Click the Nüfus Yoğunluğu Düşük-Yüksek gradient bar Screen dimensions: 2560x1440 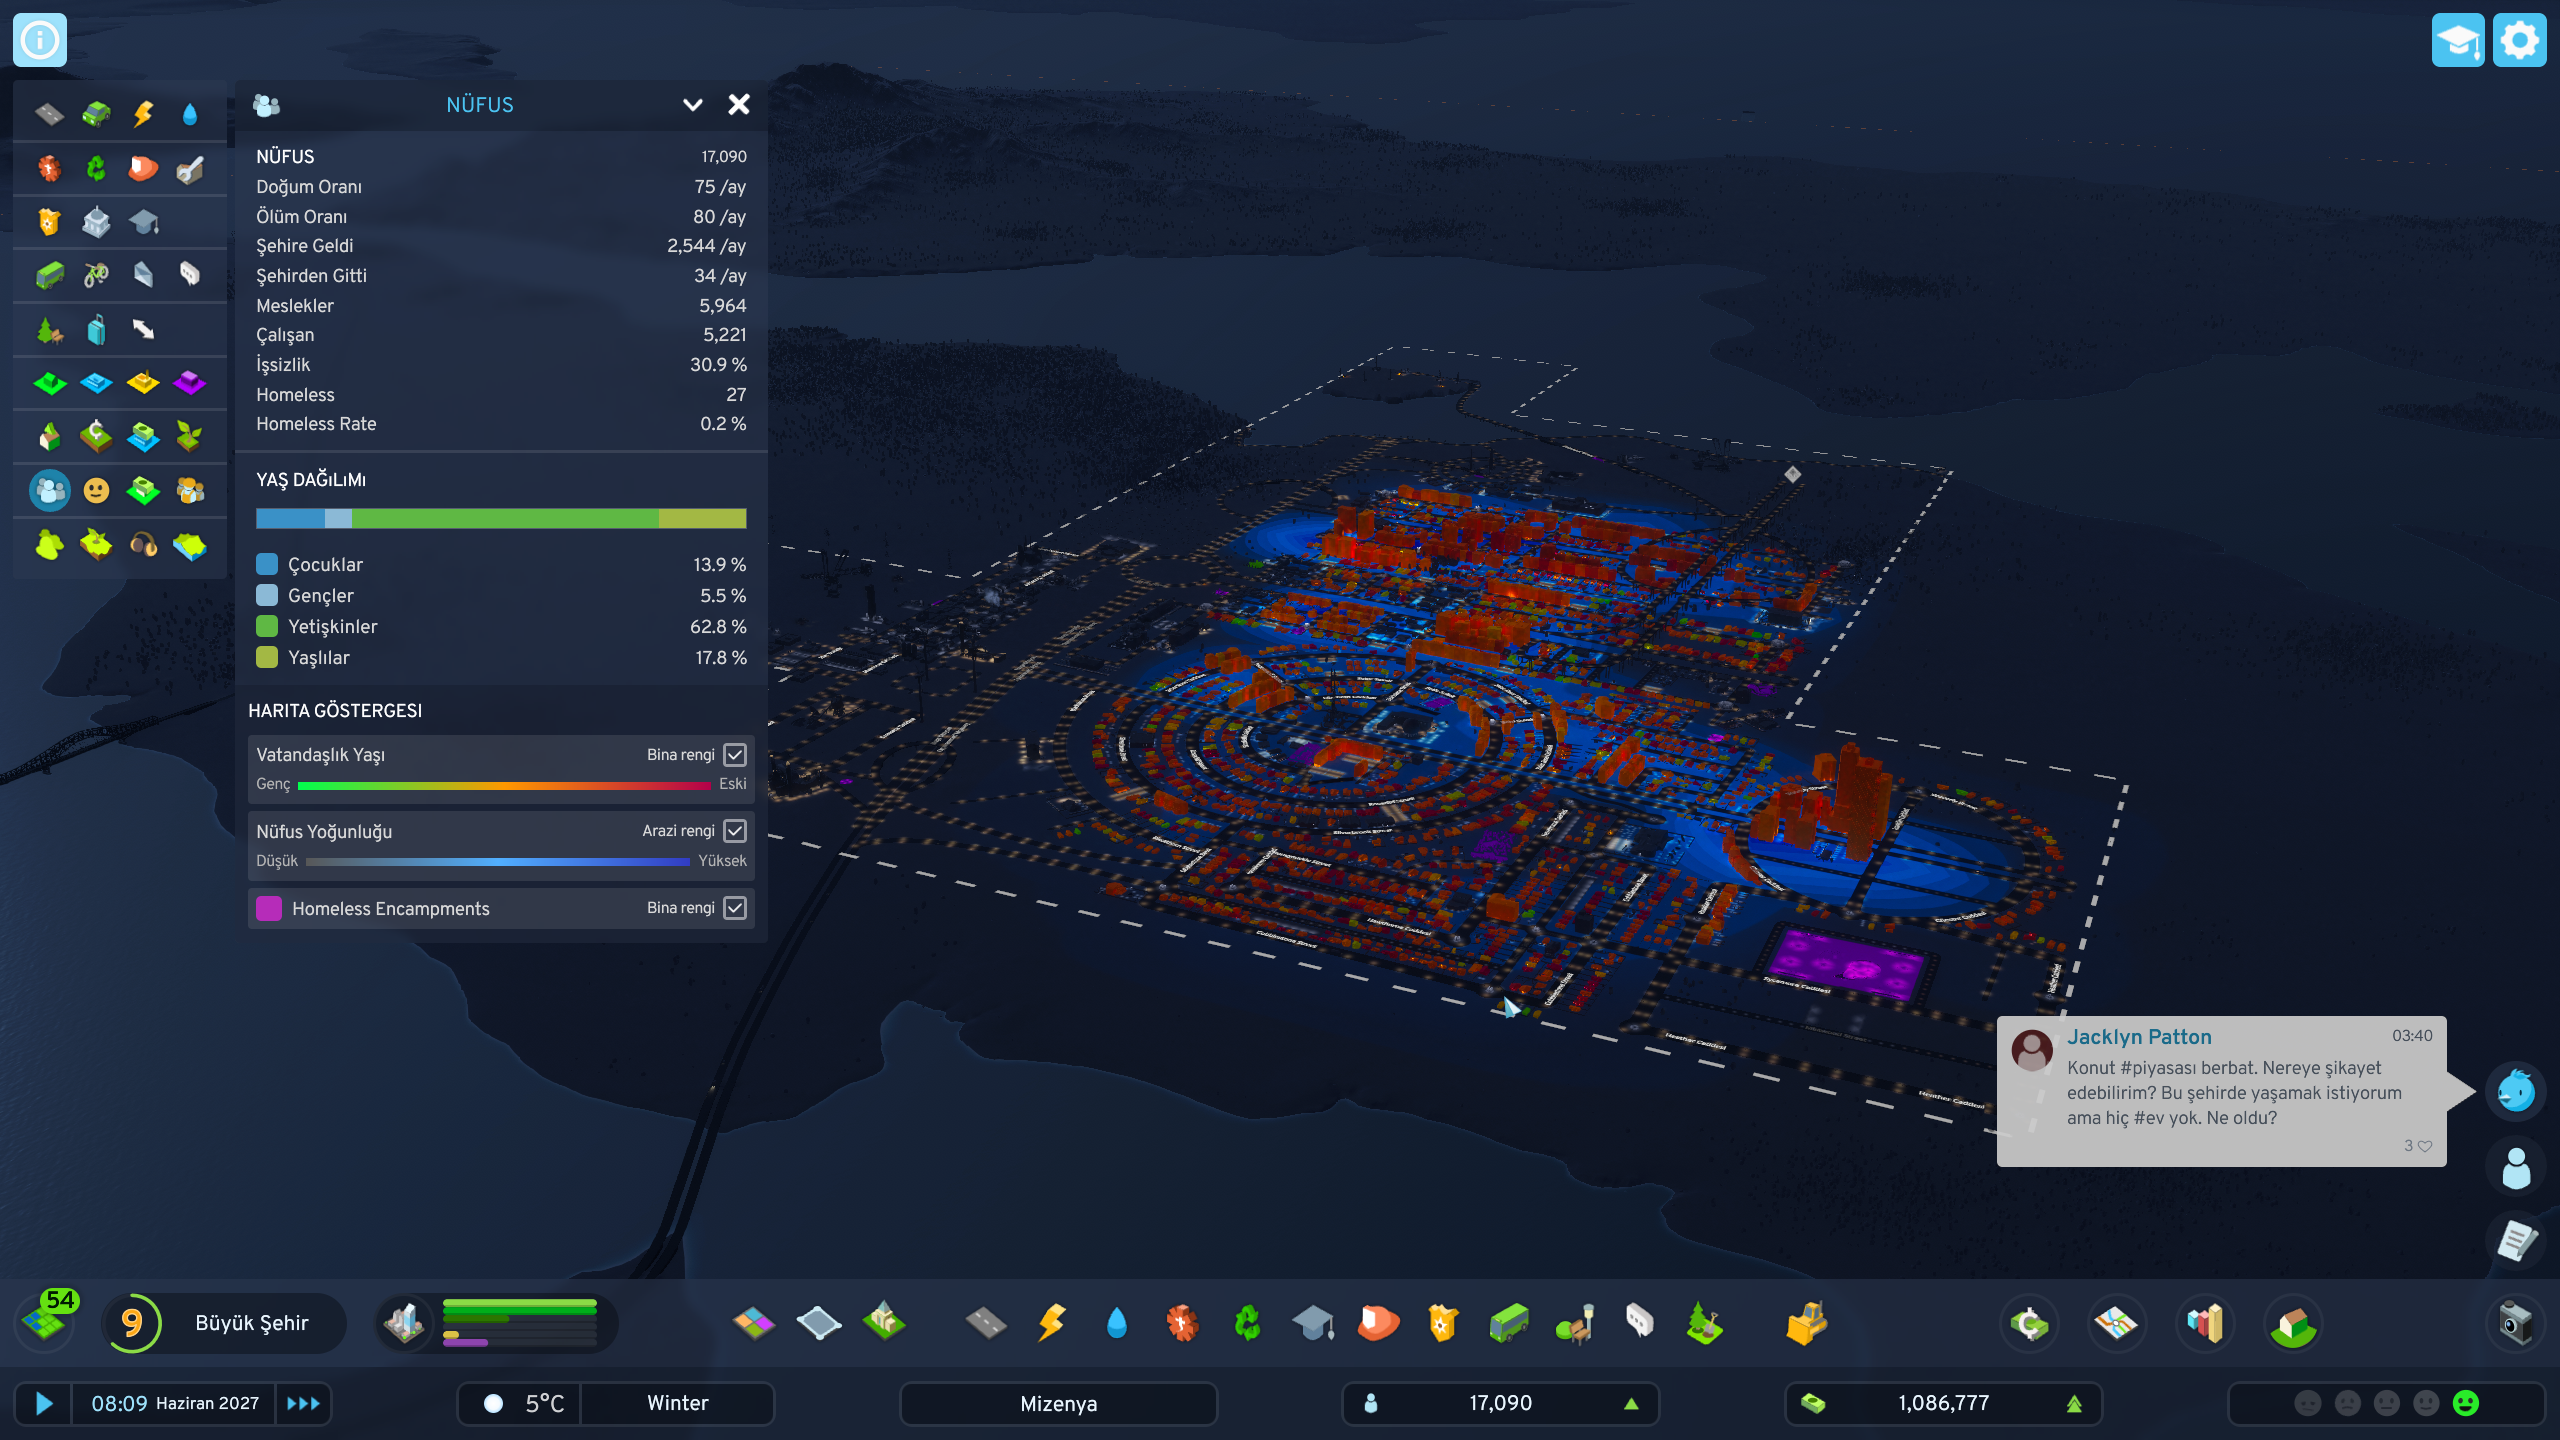[498, 861]
